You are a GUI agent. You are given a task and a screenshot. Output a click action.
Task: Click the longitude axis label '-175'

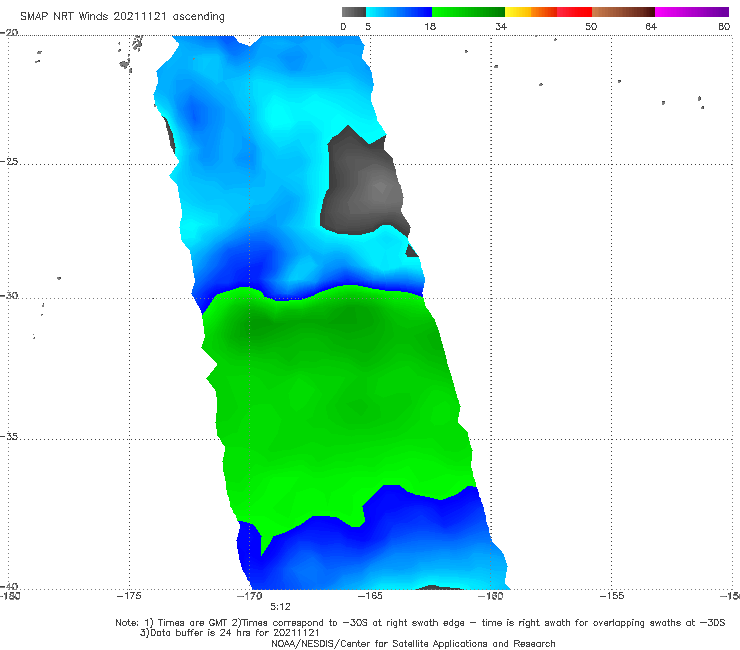pos(129,595)
